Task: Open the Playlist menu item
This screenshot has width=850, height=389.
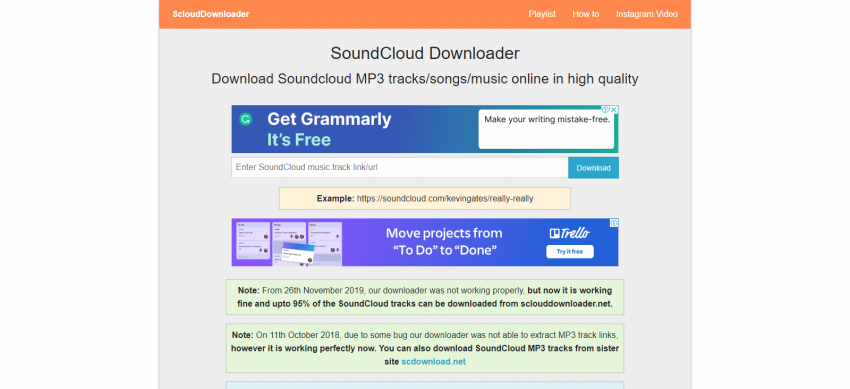Action: [x=542, y=14]
